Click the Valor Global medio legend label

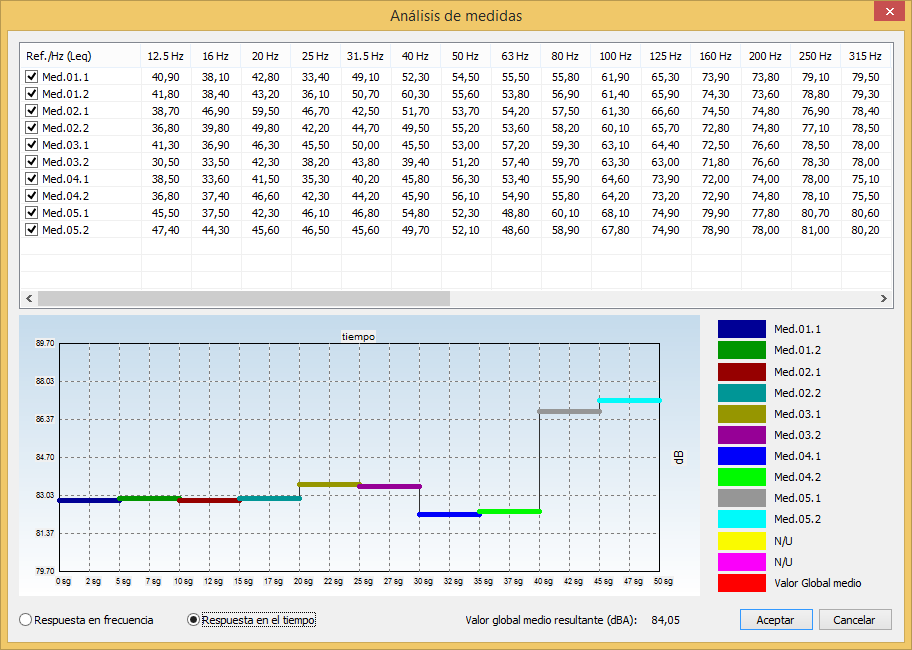point(817,583)
